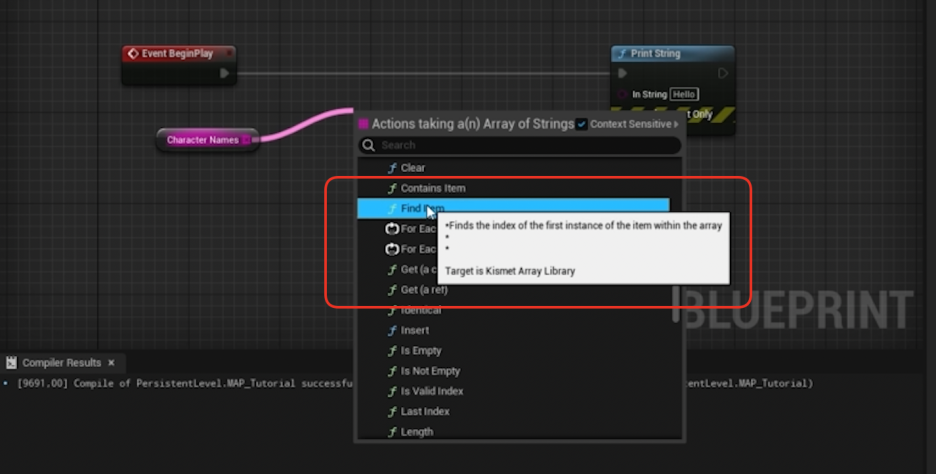The image size is (936, 474).
Task: Click the function icon beside Is Empty
Action: coord(392,350)
